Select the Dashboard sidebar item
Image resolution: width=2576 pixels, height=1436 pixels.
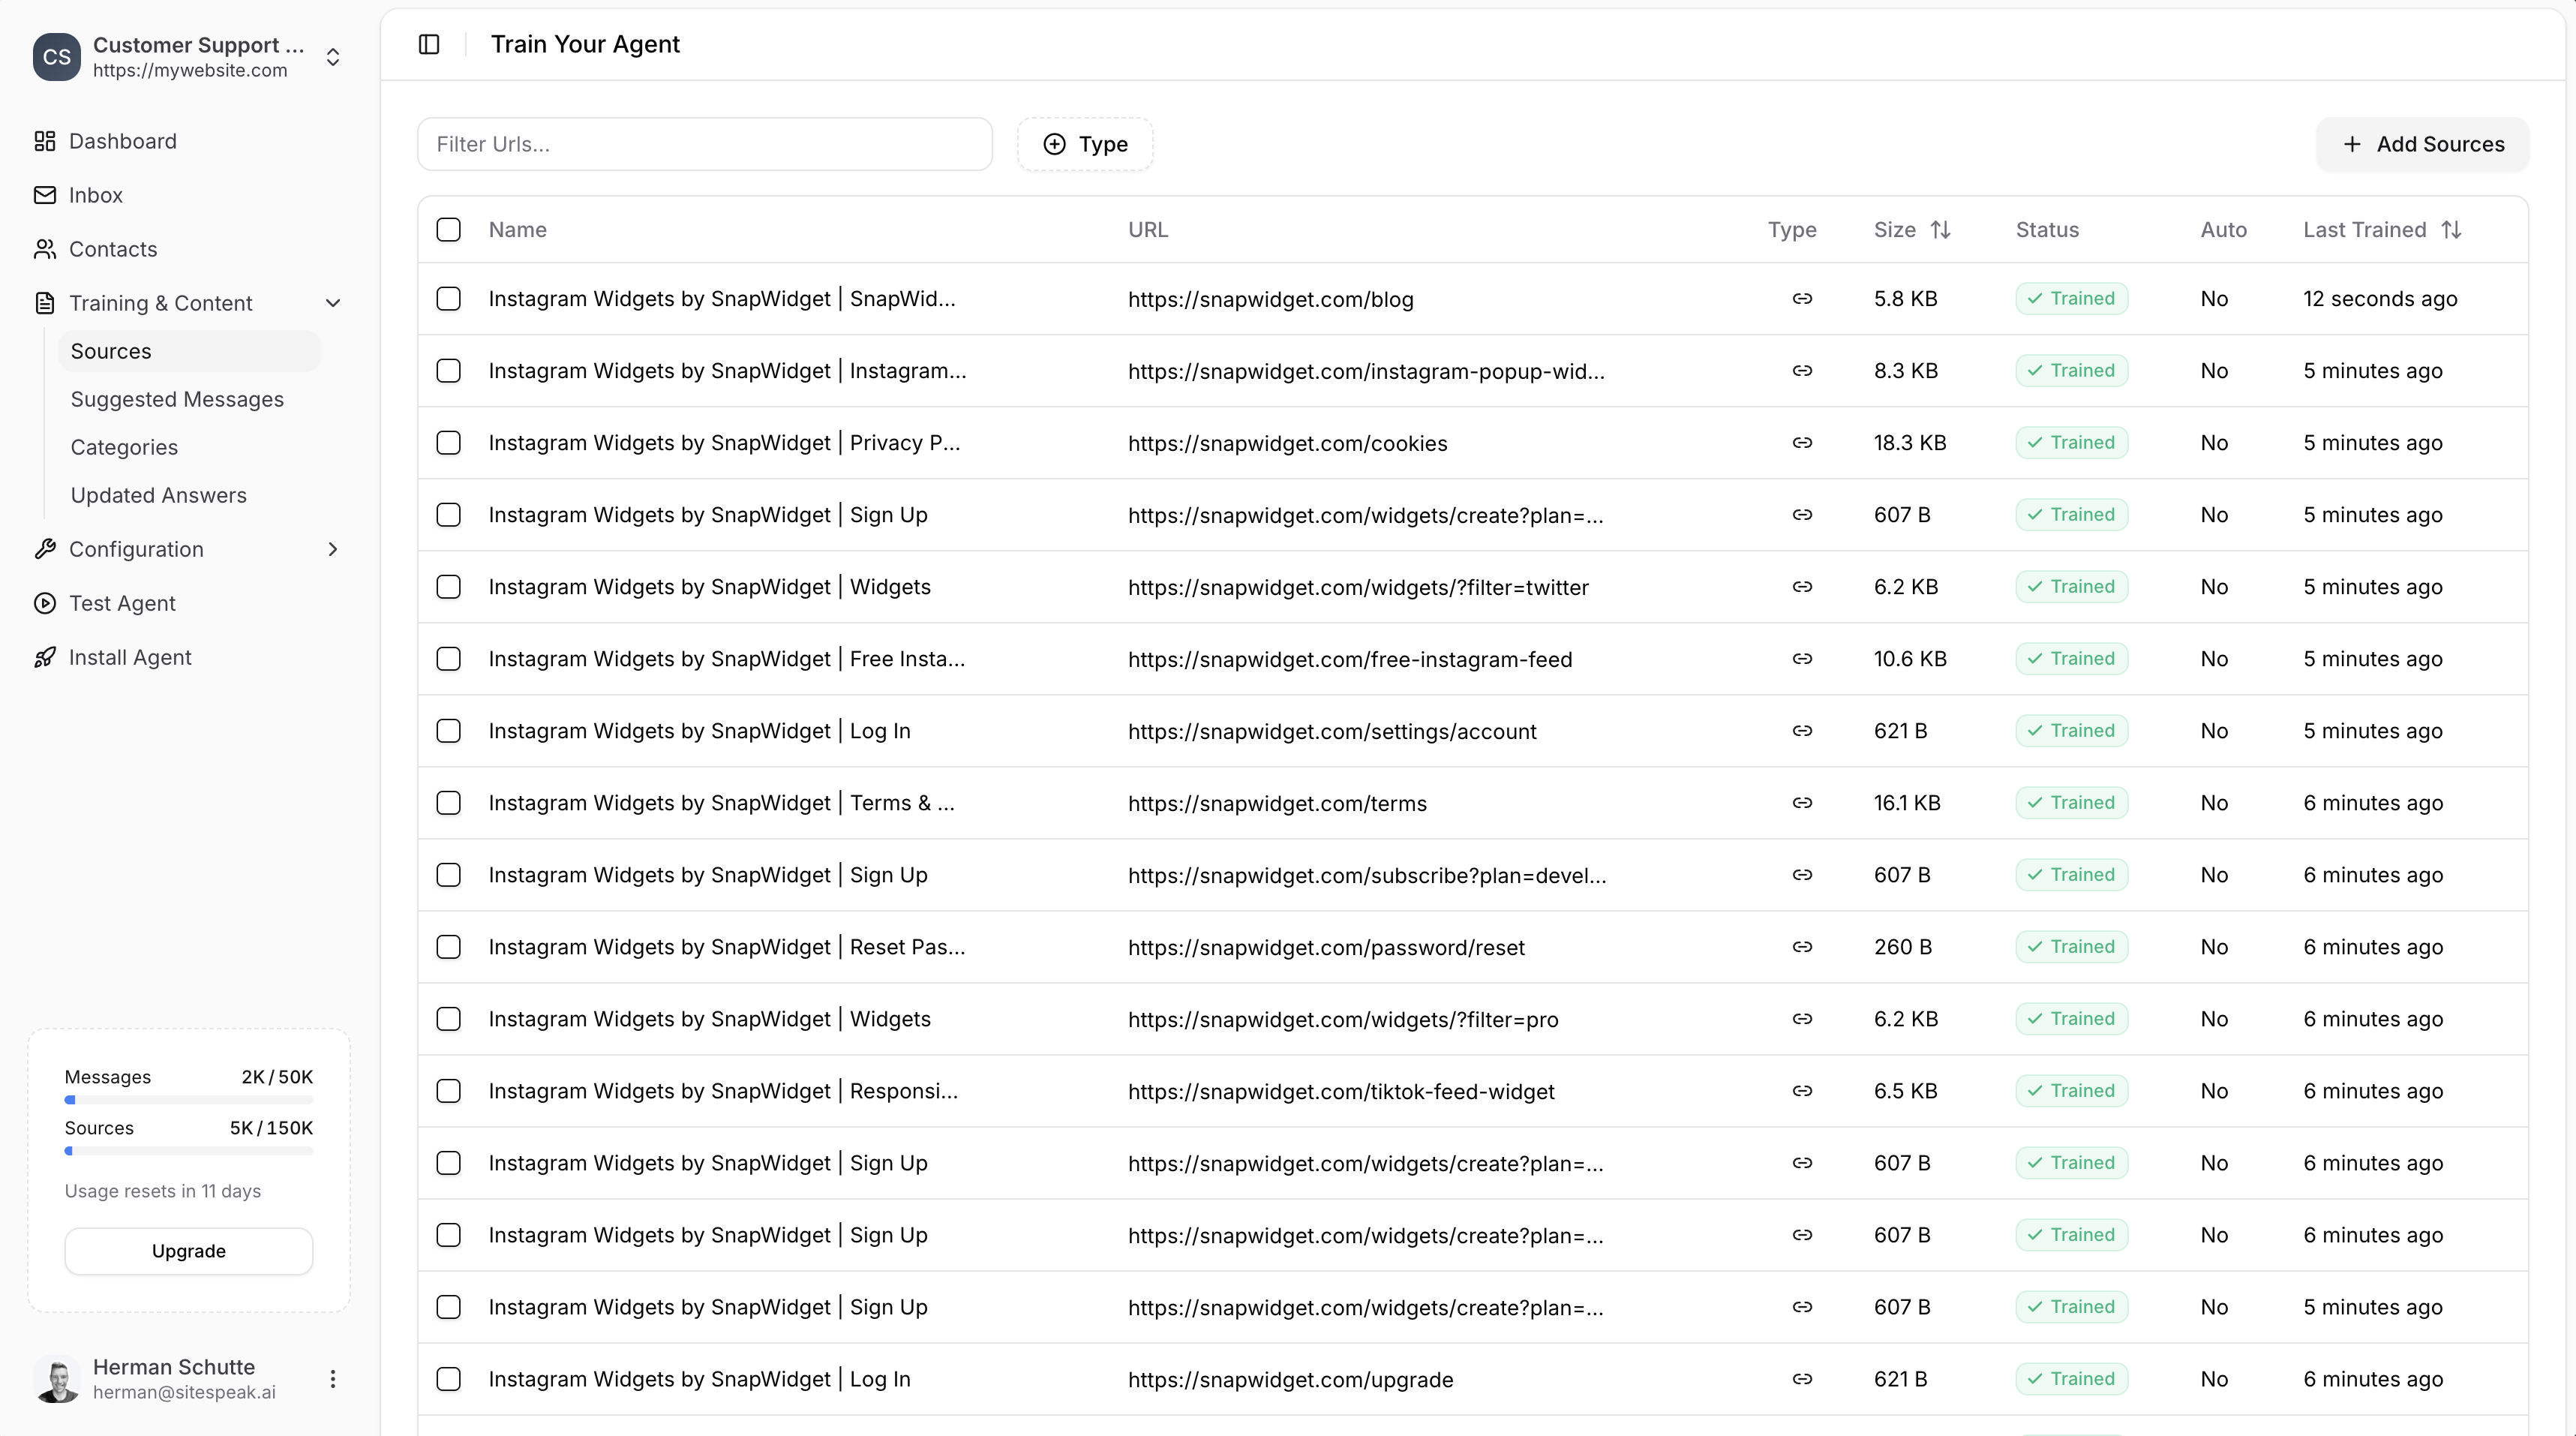(122, 141)
